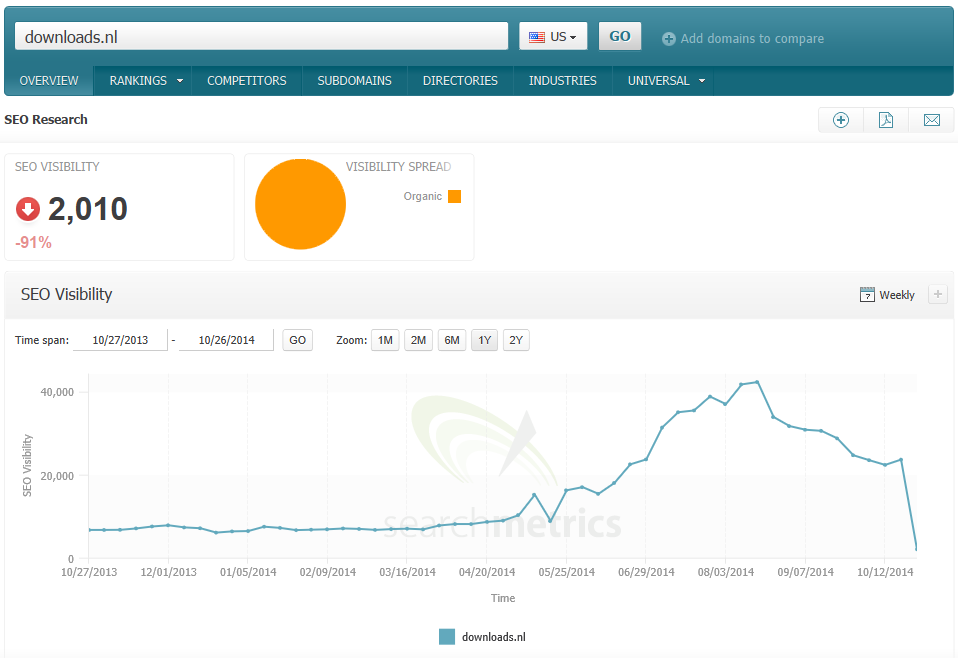Set chart zoom to 2Y

[516, 340]
